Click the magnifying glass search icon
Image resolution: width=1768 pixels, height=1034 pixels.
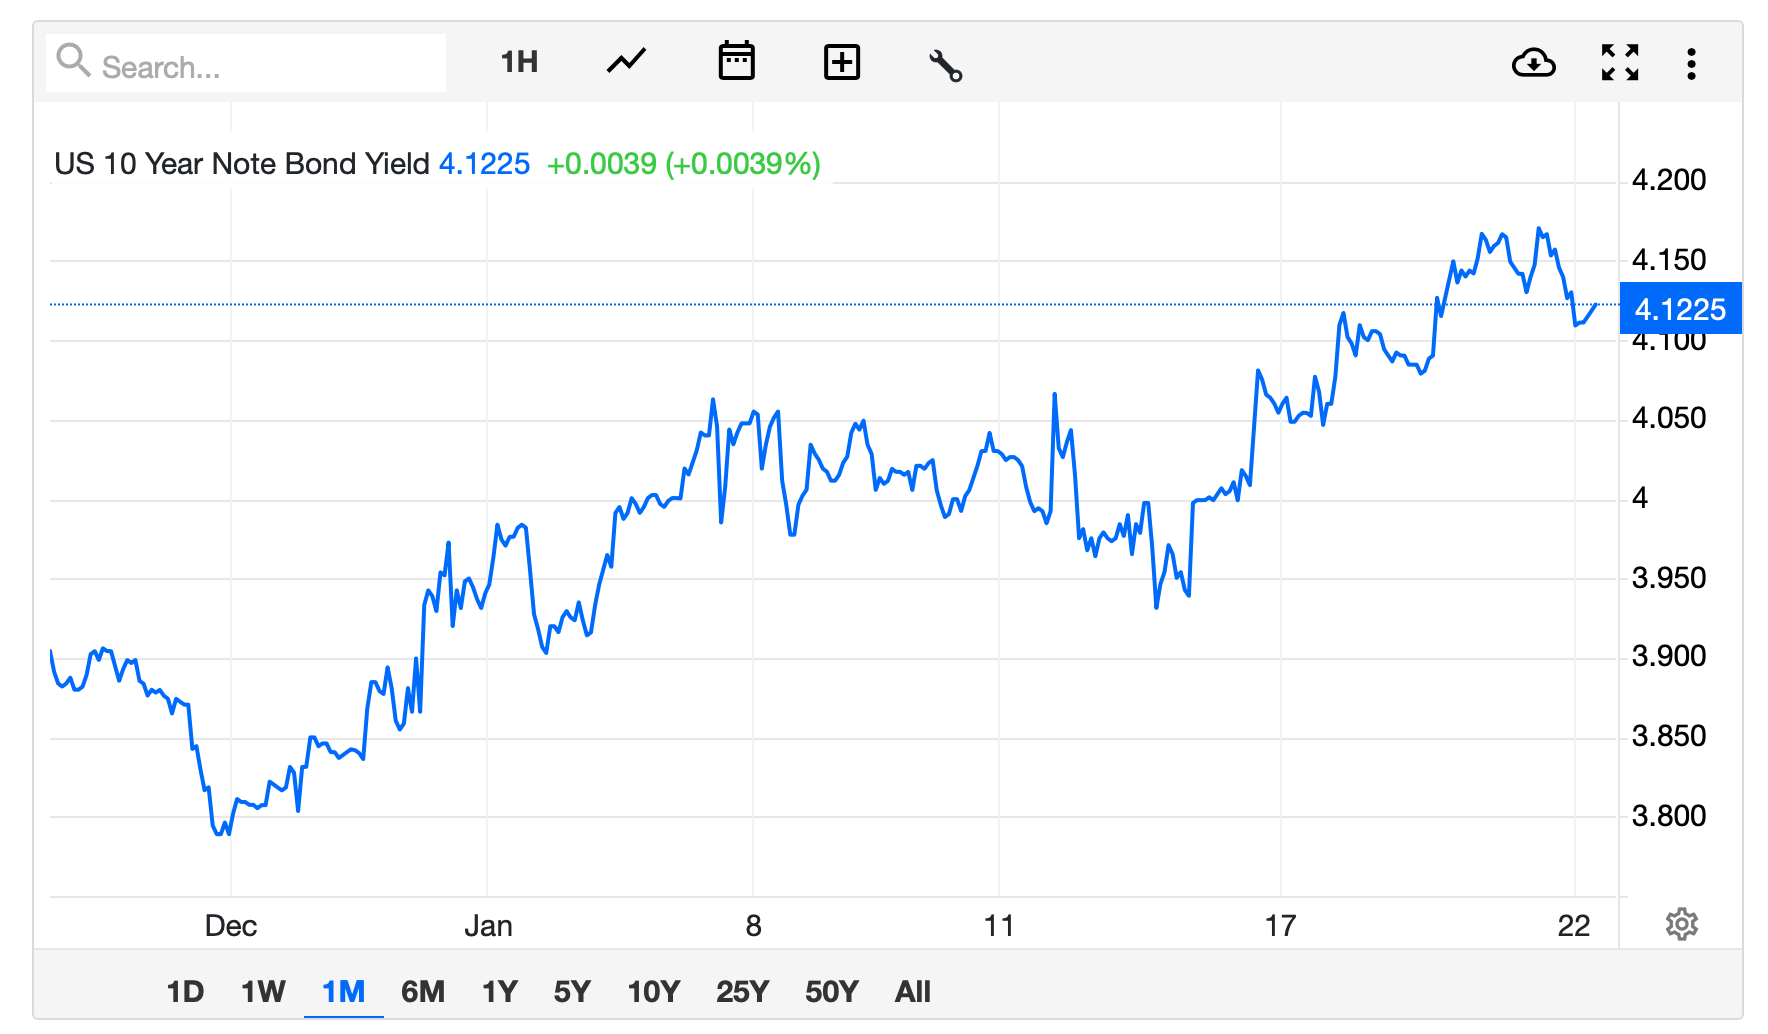[x=73, y=61]
